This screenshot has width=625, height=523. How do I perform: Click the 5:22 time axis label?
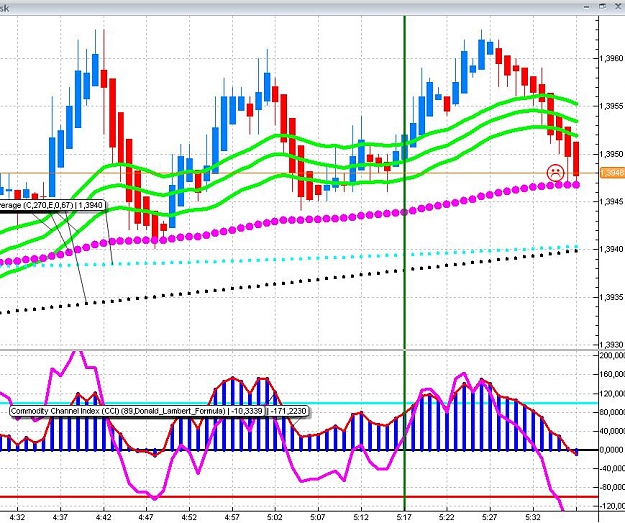(x=447, y=517)
